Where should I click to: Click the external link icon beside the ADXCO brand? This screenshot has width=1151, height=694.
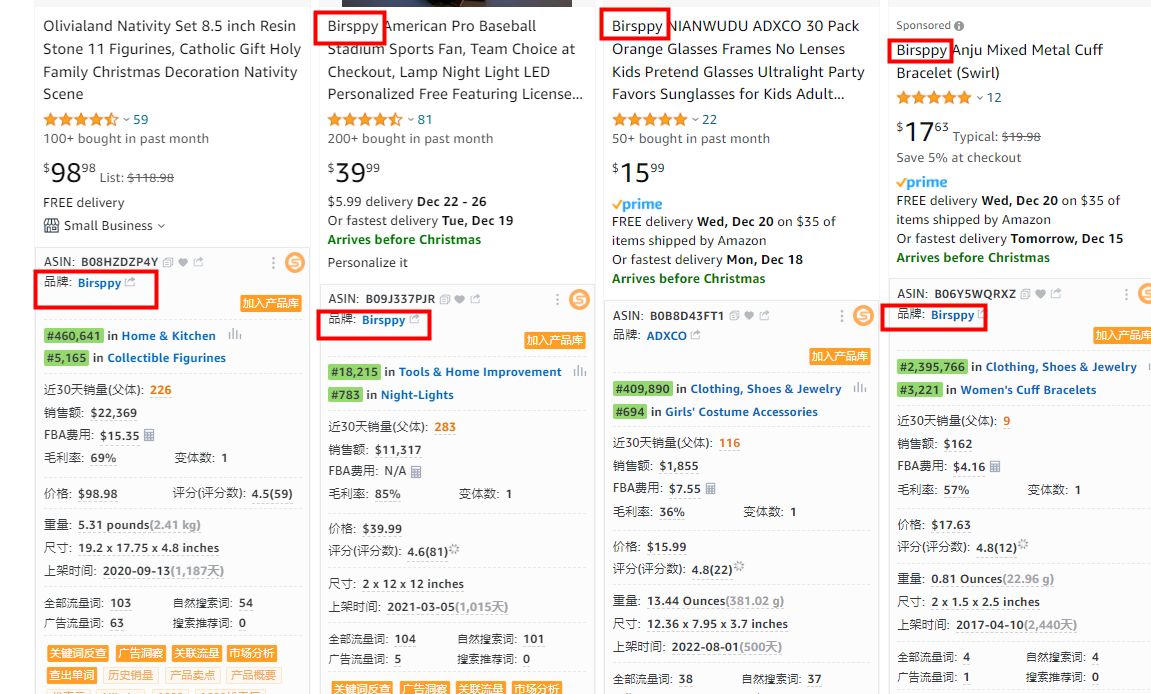(x=695, y=335)
